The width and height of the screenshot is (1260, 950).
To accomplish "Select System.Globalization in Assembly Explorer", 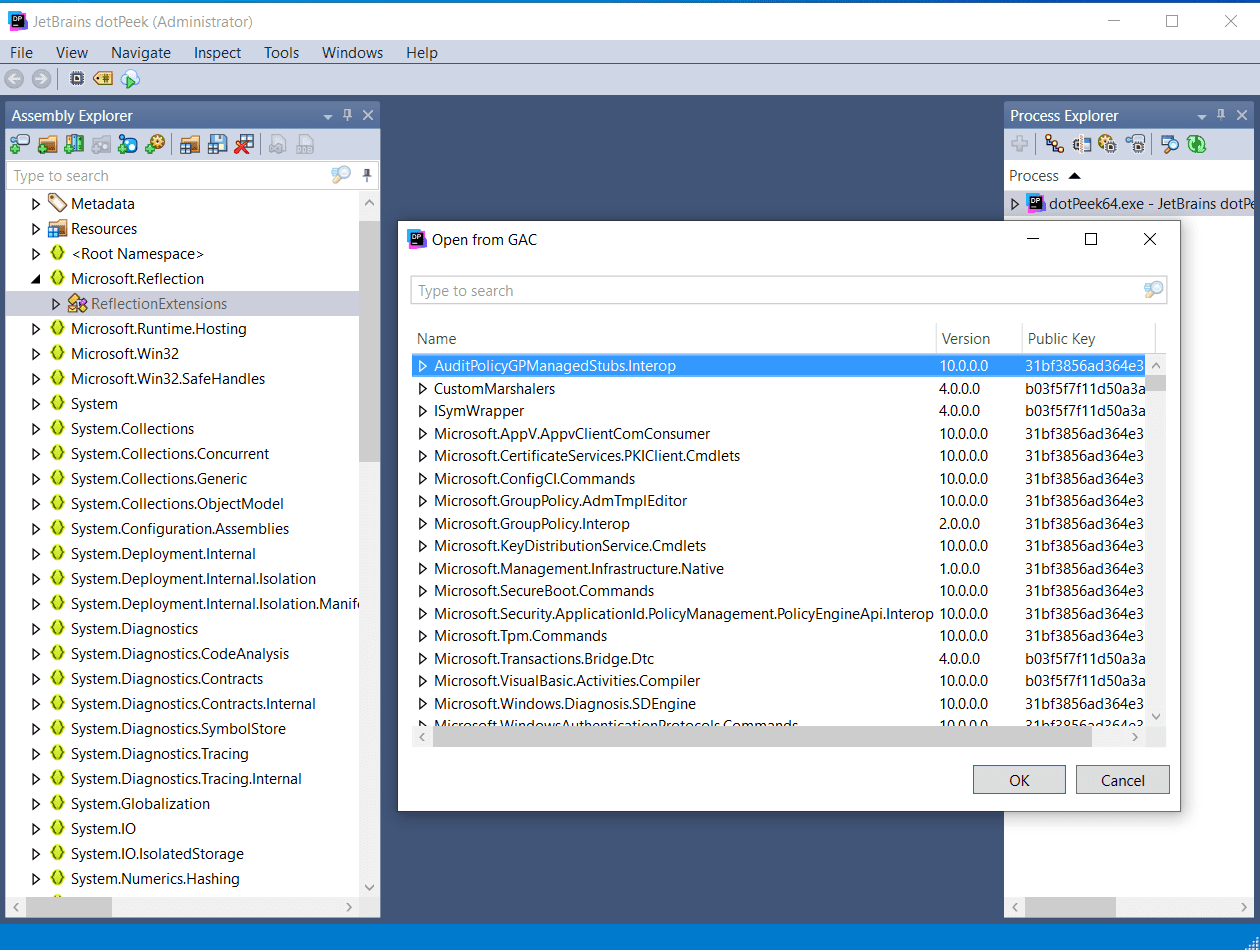I will coord(140,804).
